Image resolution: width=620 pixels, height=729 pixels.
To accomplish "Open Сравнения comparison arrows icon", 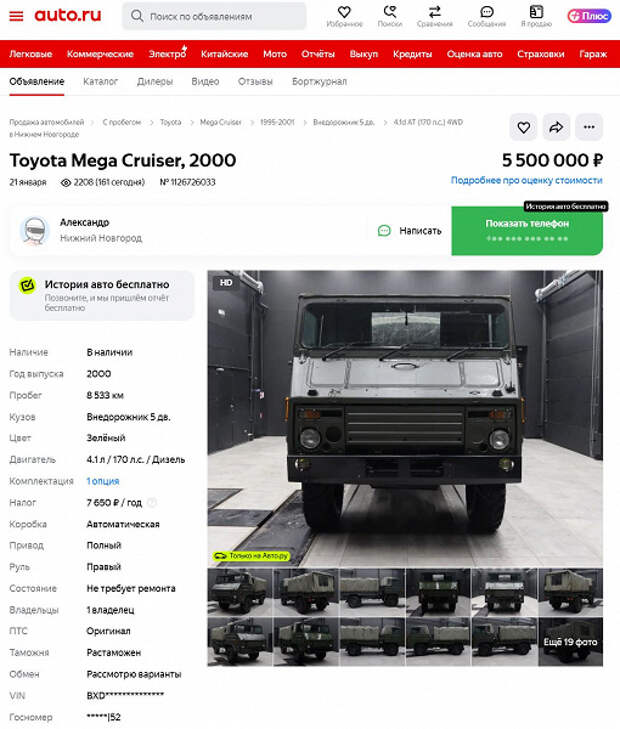I will tap(435, 12).
